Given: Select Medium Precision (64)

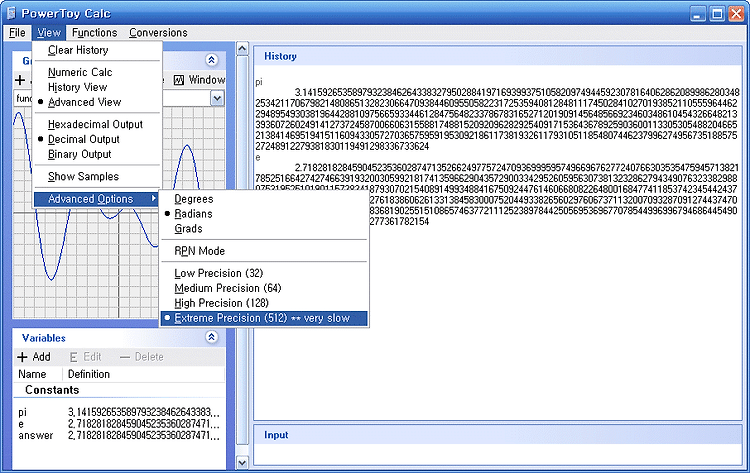Looking at the screenshot, I should click(264, 288).
